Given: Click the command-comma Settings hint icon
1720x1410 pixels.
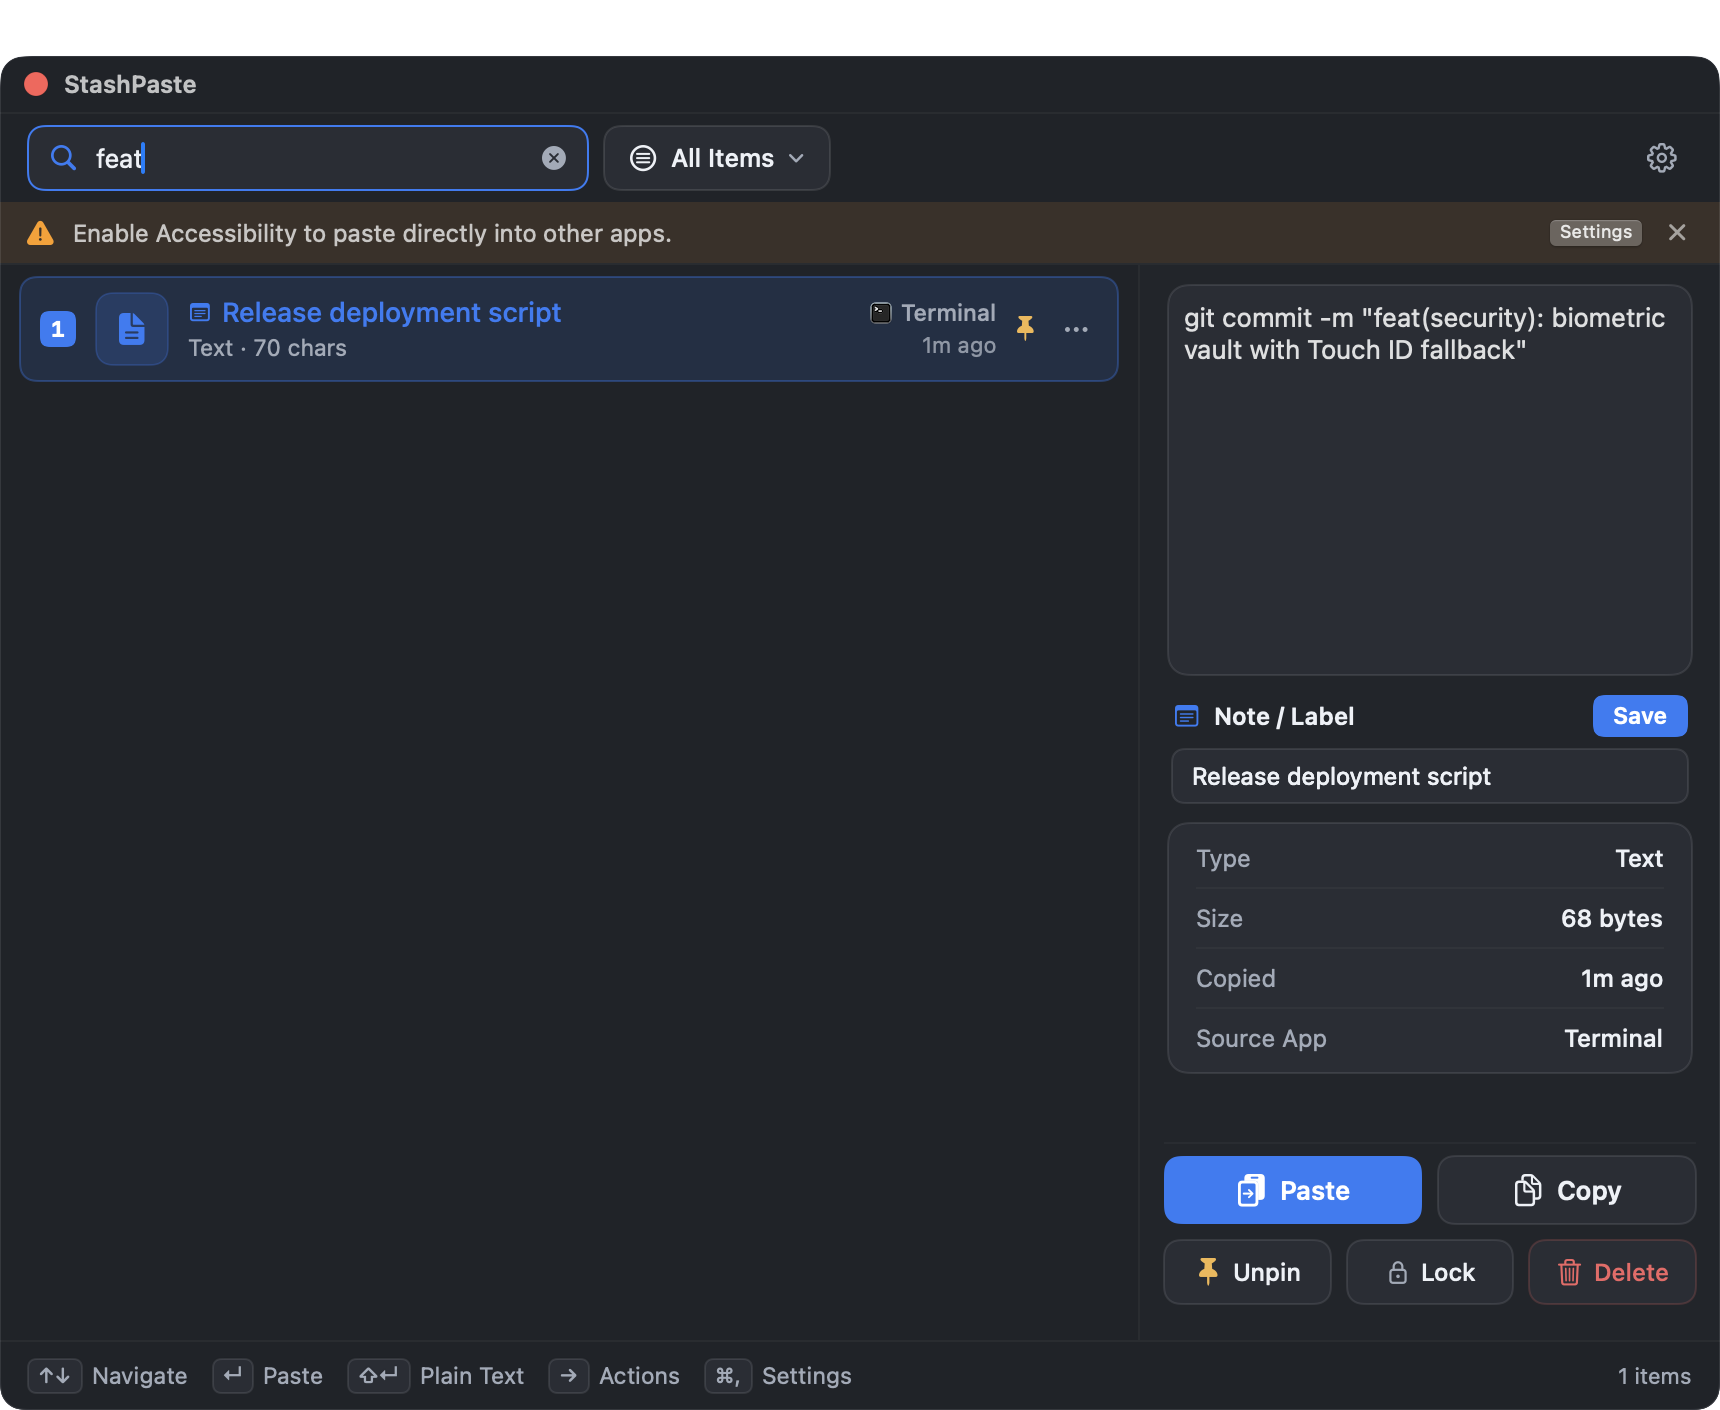Looking at the screenshot, I should point(728,1376).
